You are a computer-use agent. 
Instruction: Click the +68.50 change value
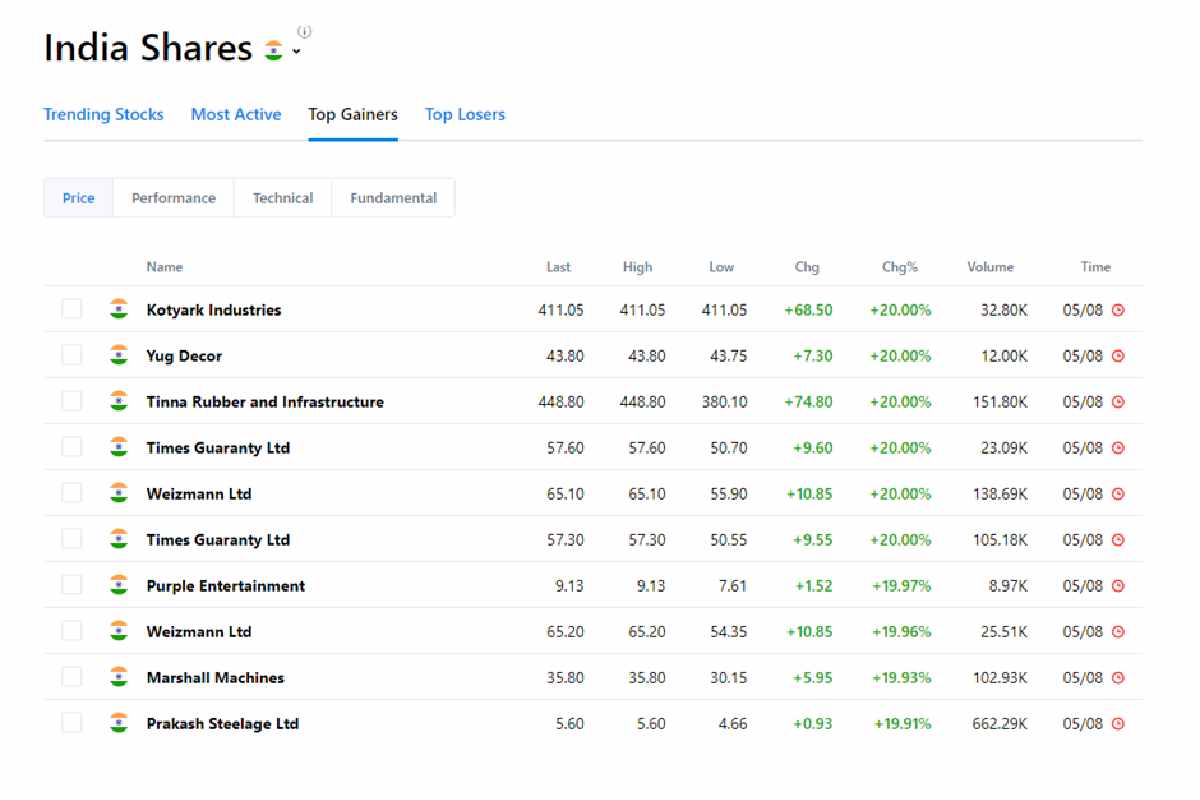808,310
